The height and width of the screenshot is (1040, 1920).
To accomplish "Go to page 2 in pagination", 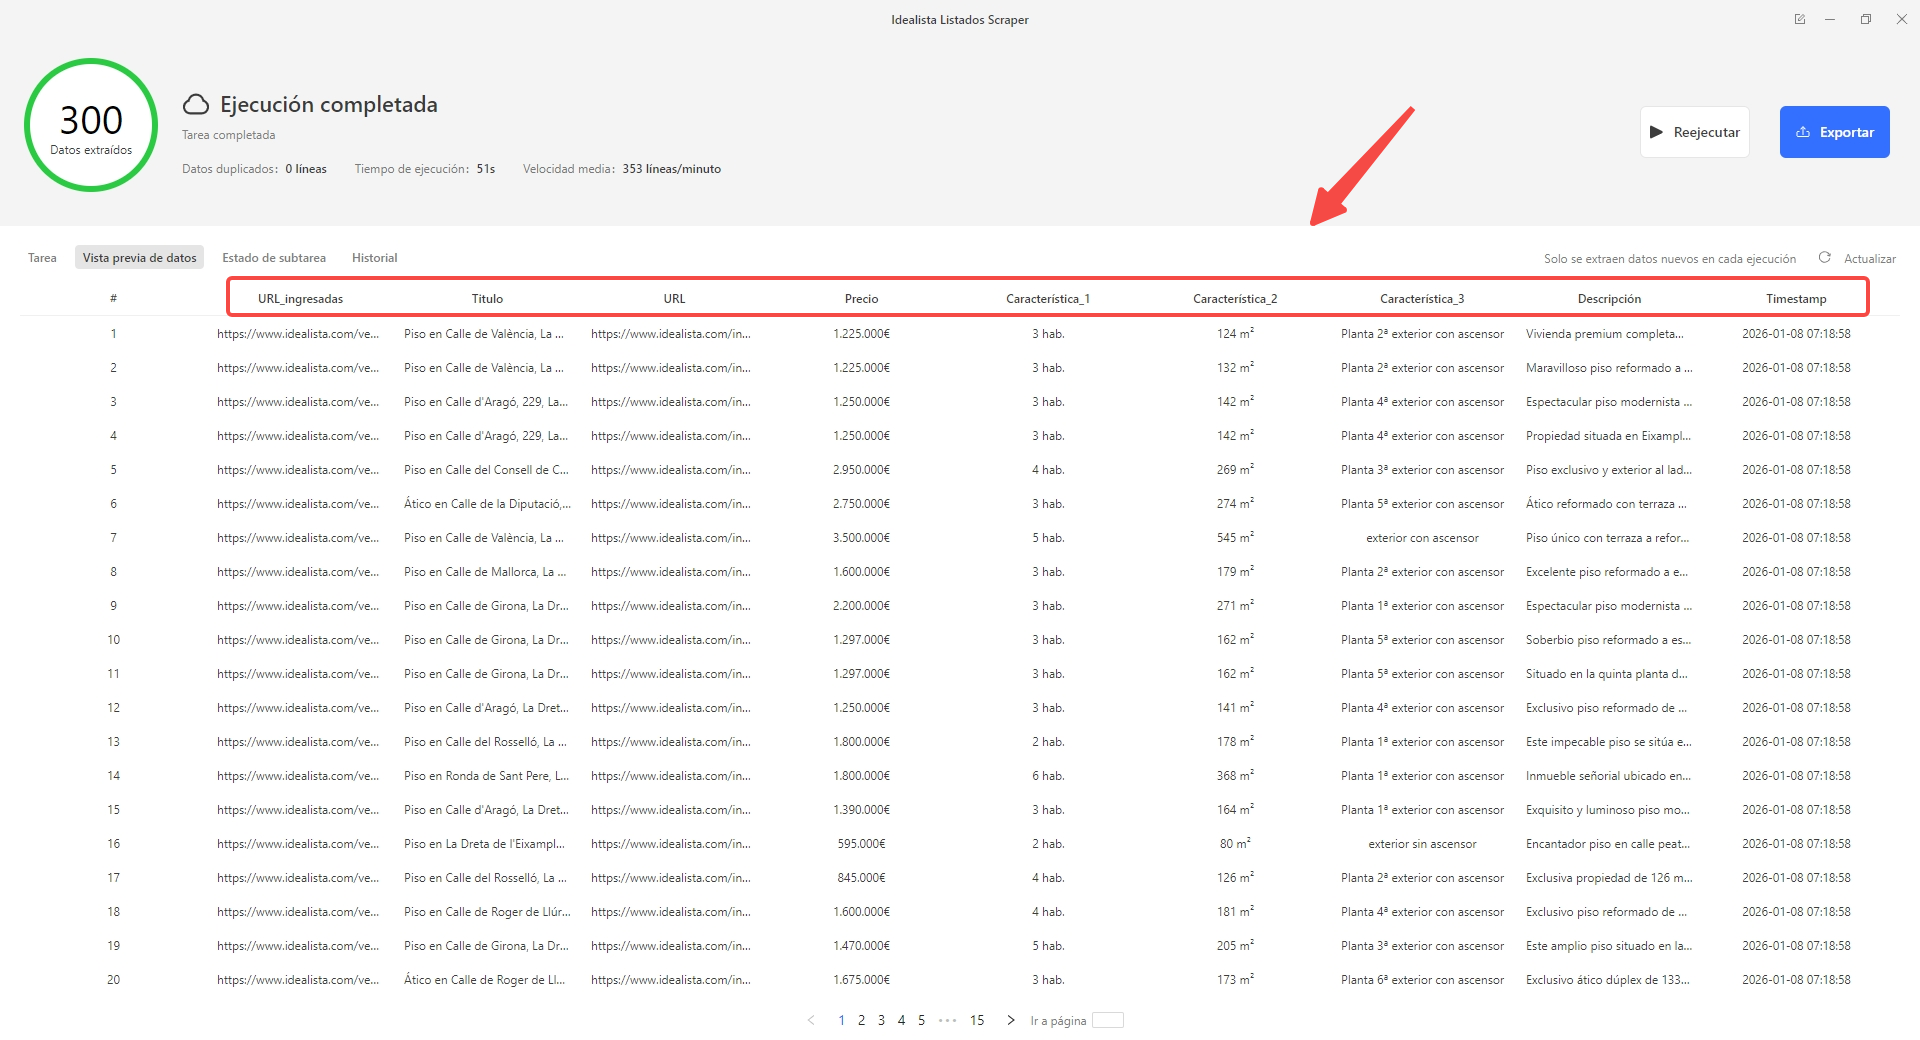I will coord(861,1020).
